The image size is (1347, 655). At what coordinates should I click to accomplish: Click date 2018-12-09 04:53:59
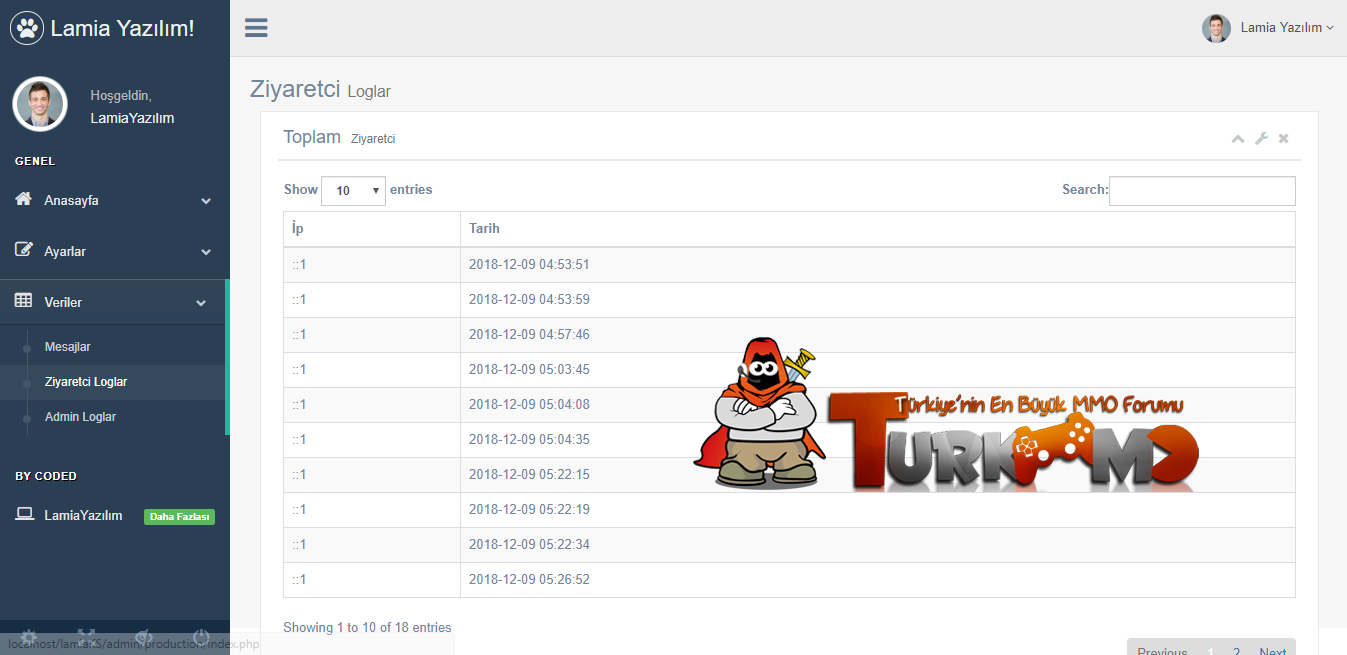(x=529, y=300)
